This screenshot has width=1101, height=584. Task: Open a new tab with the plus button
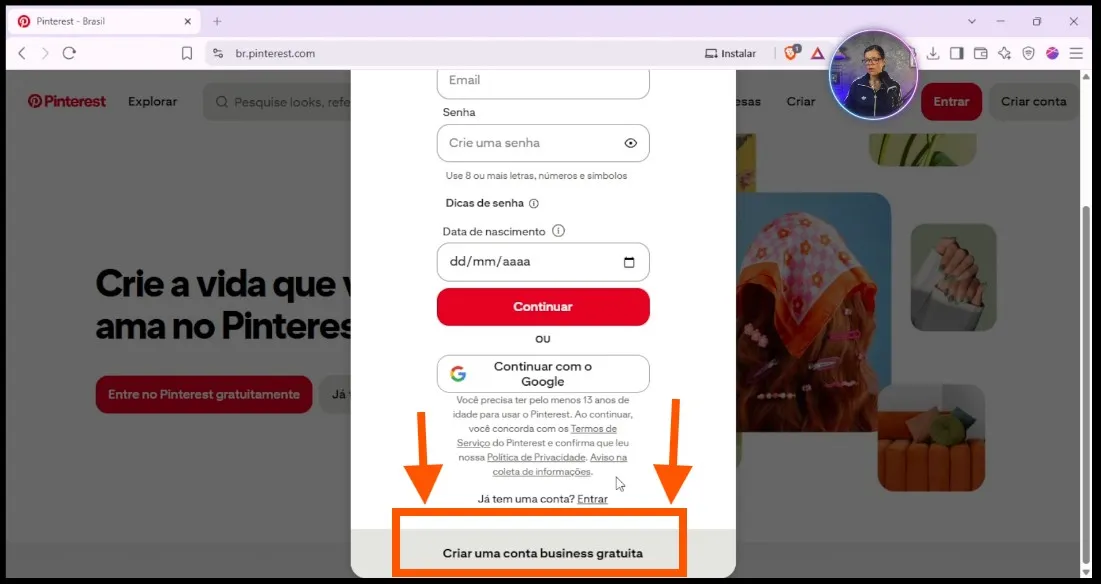click(217, 22)
